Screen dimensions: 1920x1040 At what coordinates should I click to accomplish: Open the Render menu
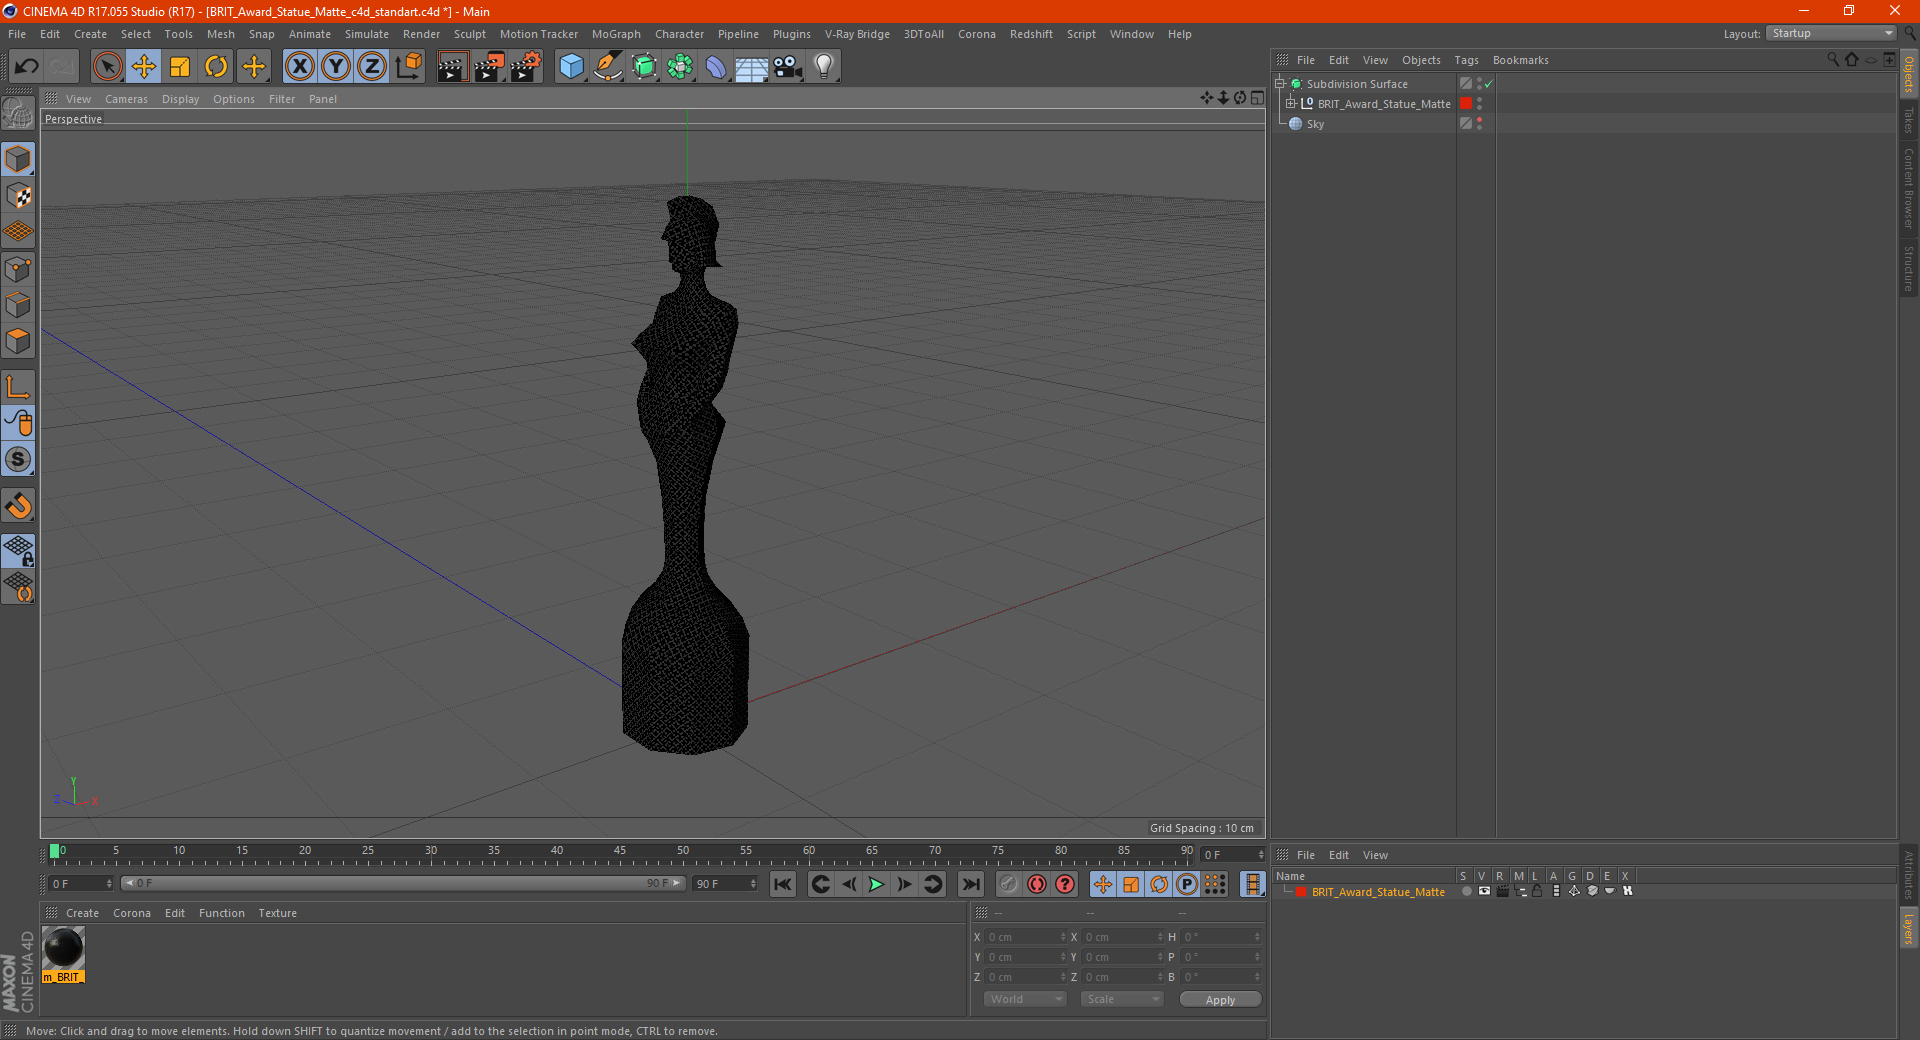(x=421, y=34)
